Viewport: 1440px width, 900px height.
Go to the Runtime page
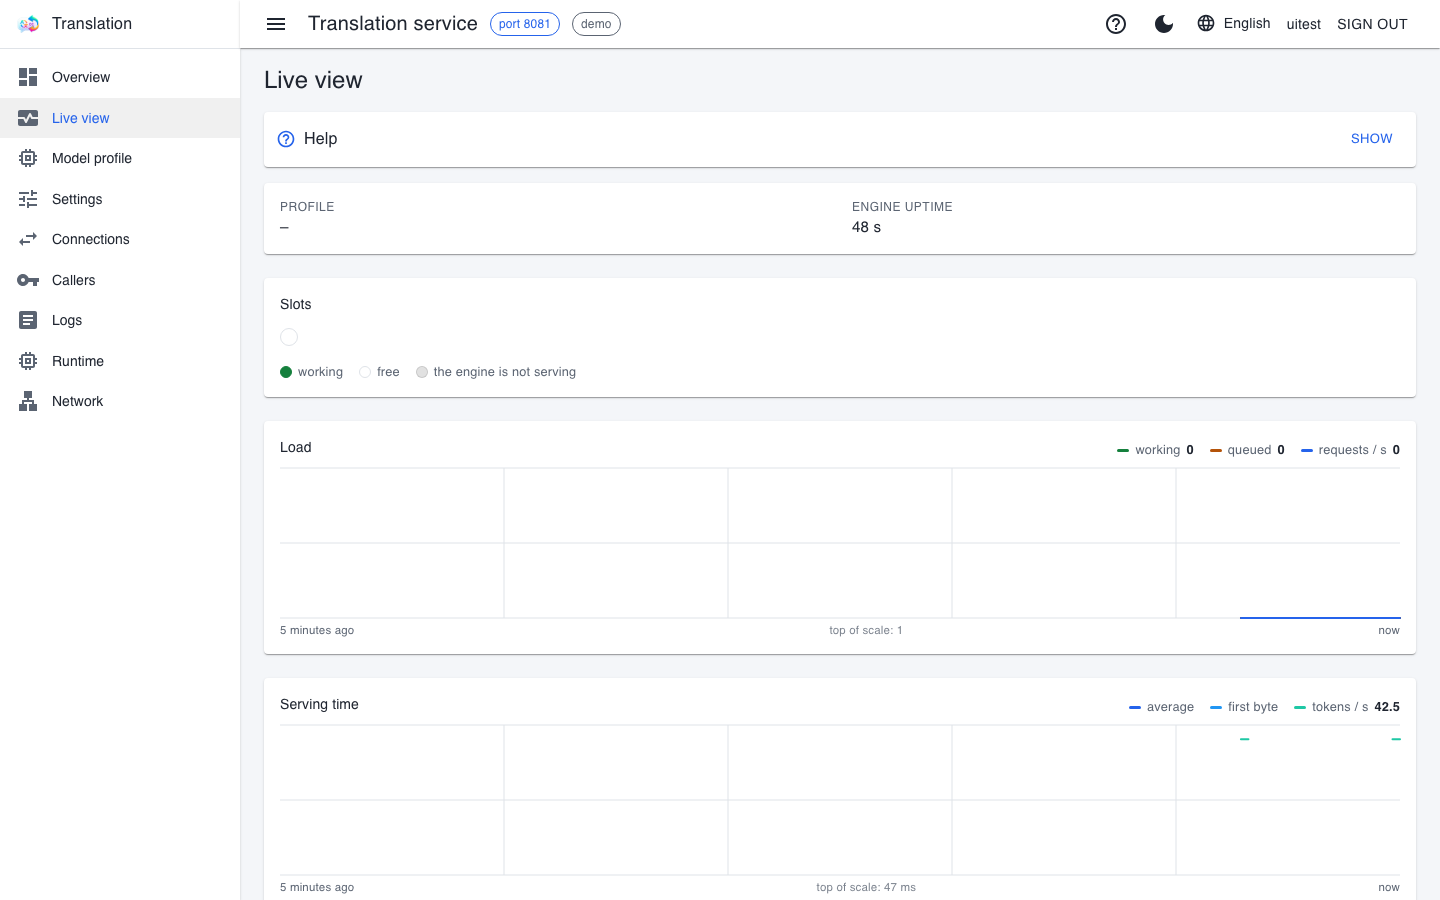(x=120, y=361)
